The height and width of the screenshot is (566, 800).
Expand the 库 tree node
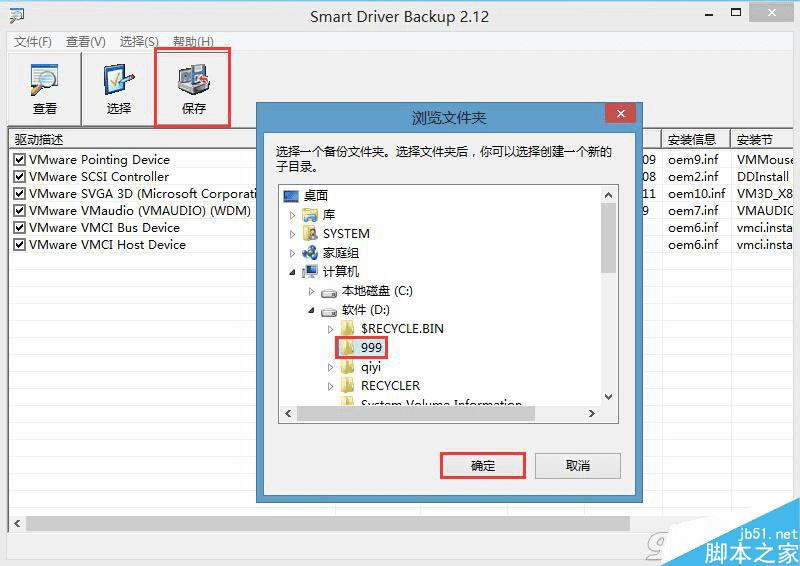(x=292, y=215)
